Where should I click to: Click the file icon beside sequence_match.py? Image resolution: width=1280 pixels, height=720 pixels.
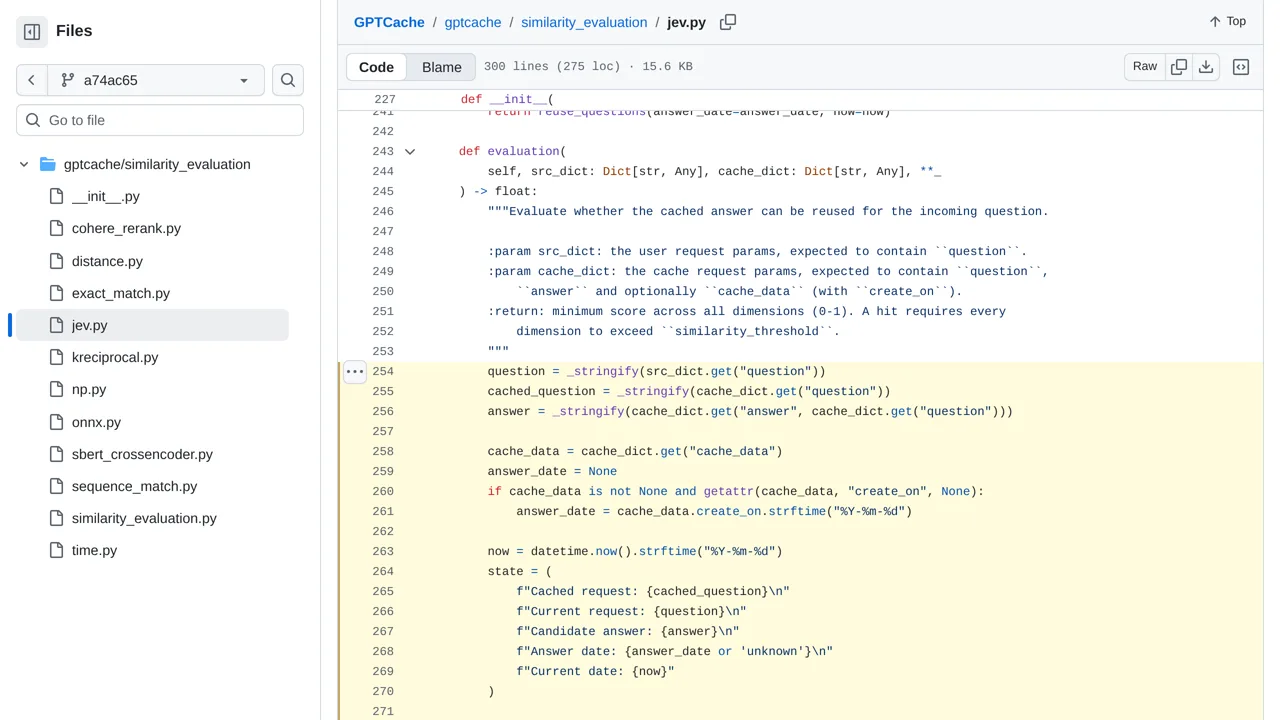click(57, 486)
